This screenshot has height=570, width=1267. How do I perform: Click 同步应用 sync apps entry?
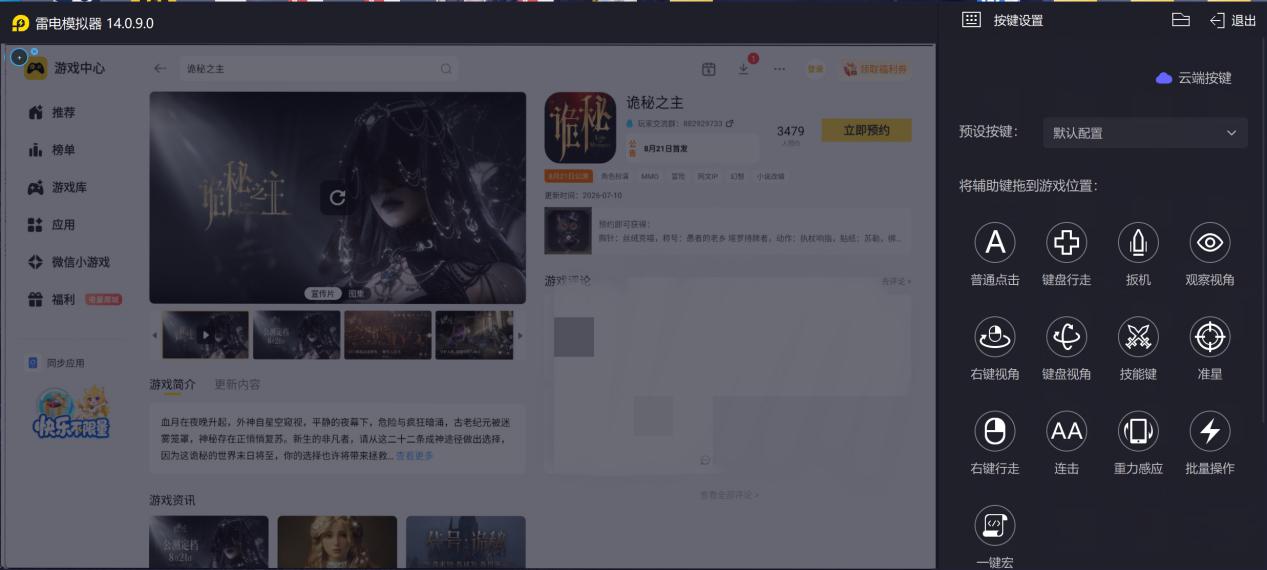pyautogui.click(x=56, y=363)
